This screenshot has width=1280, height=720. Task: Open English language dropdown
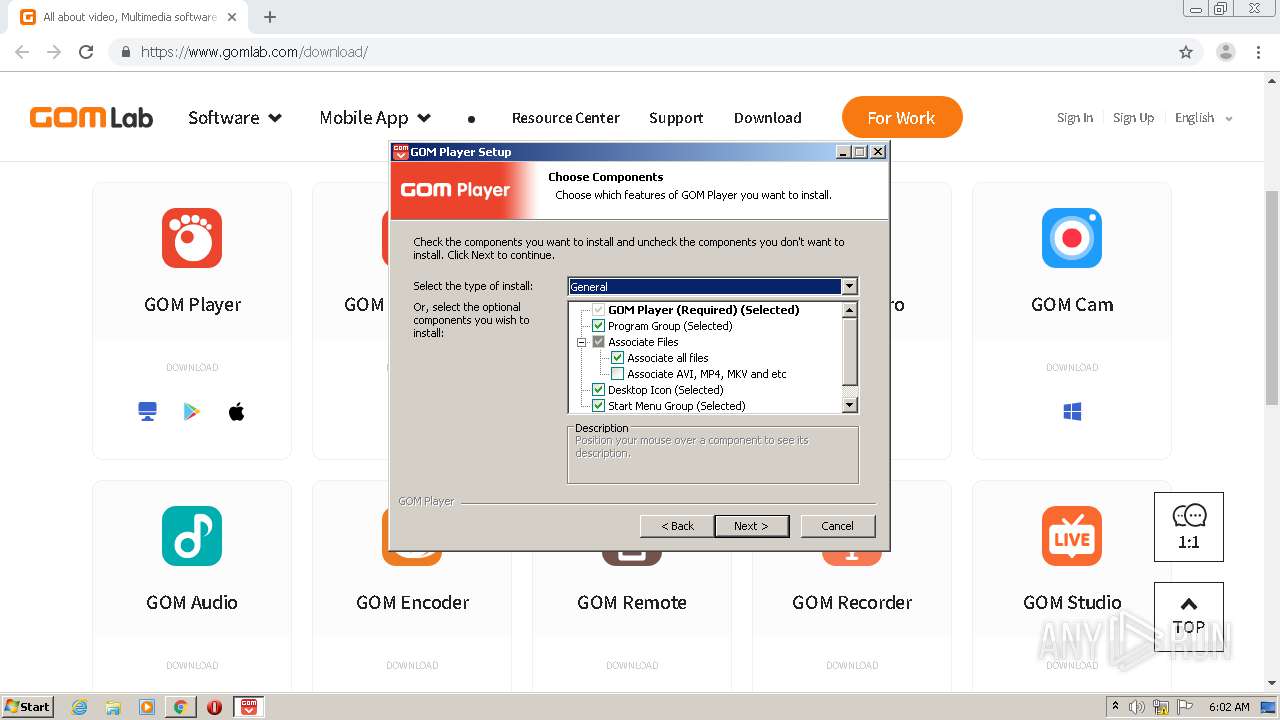(x=1204, y=118)
